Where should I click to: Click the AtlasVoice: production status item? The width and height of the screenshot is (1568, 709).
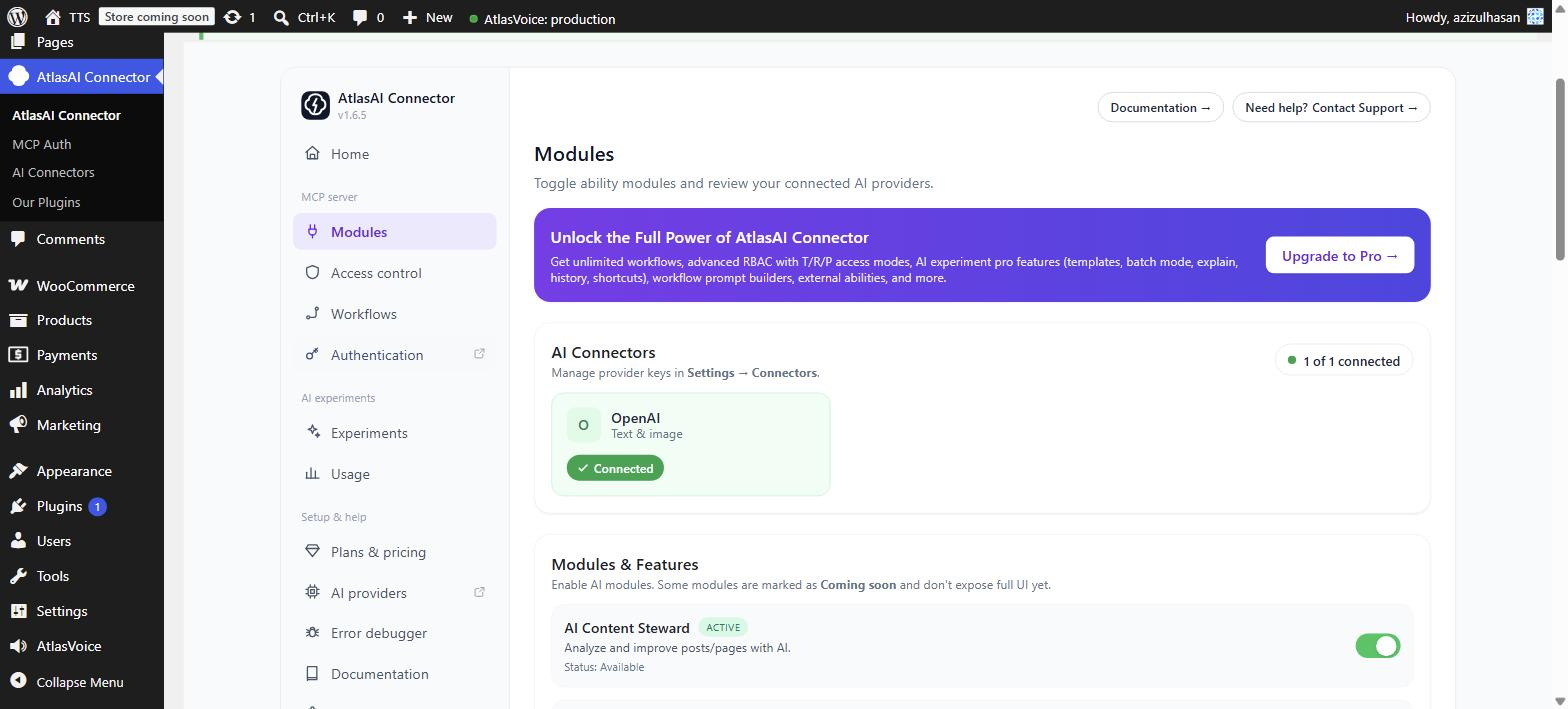543,18
